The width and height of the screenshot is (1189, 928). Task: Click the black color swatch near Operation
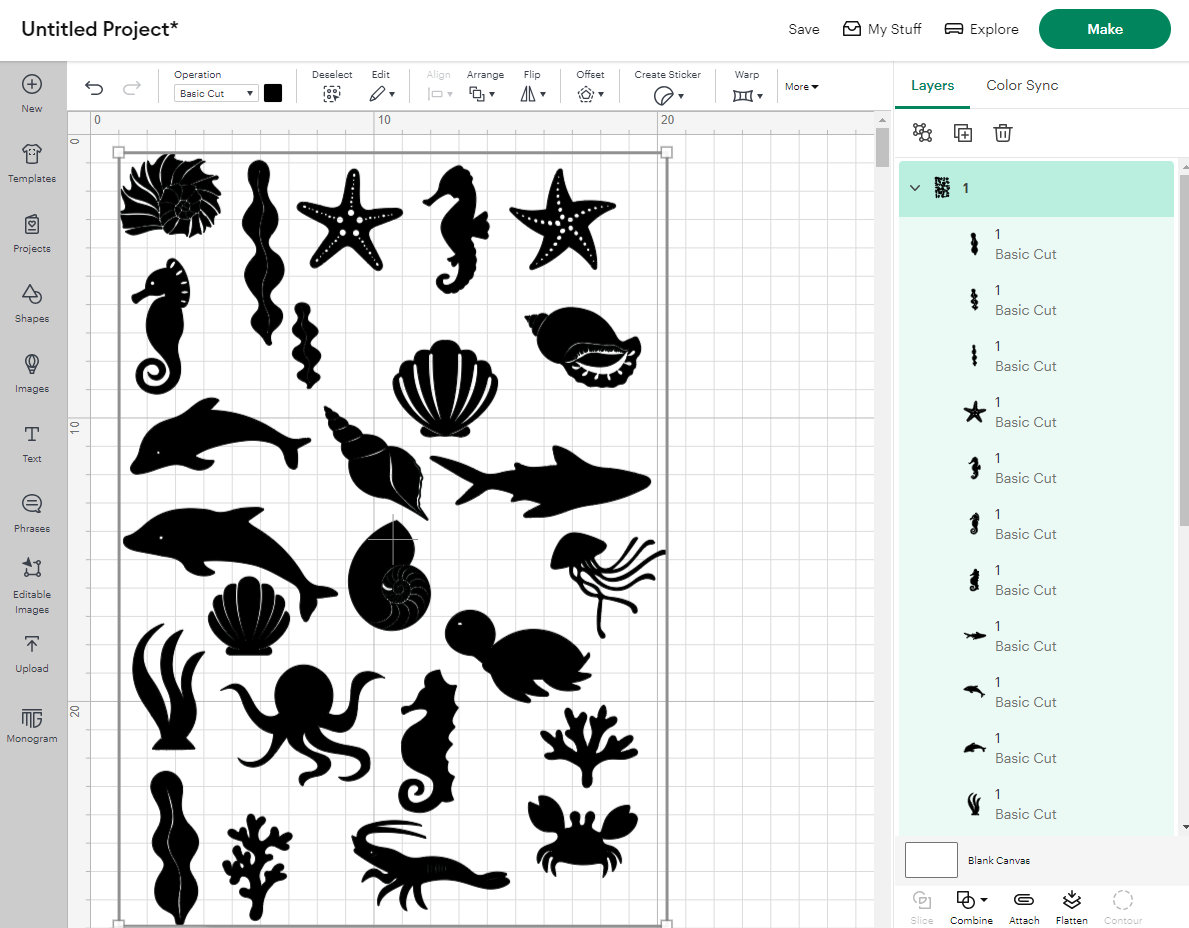272,92
